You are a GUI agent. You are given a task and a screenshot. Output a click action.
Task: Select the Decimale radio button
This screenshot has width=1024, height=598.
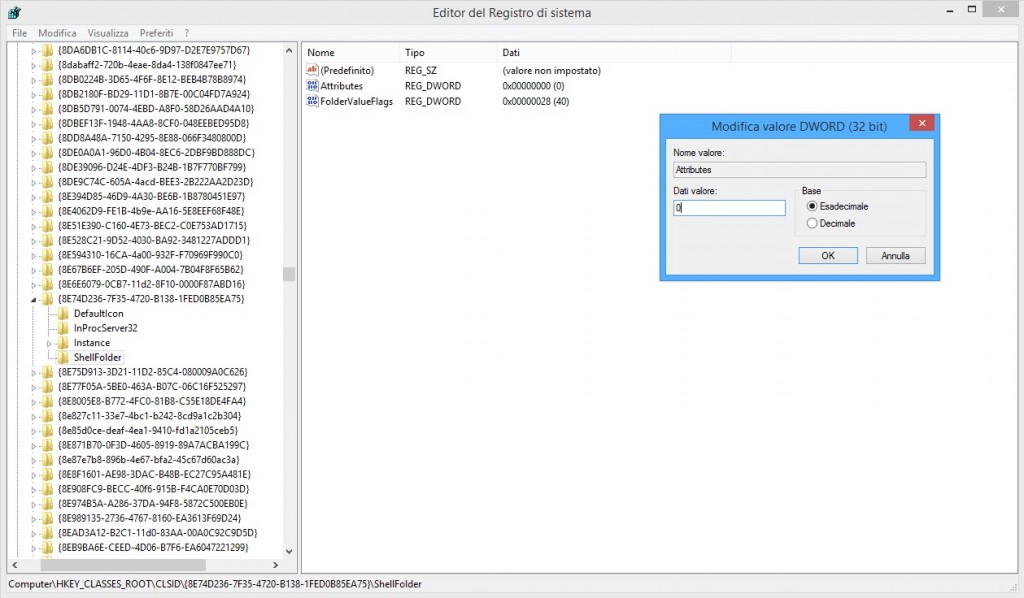click(x=812, y=223)
